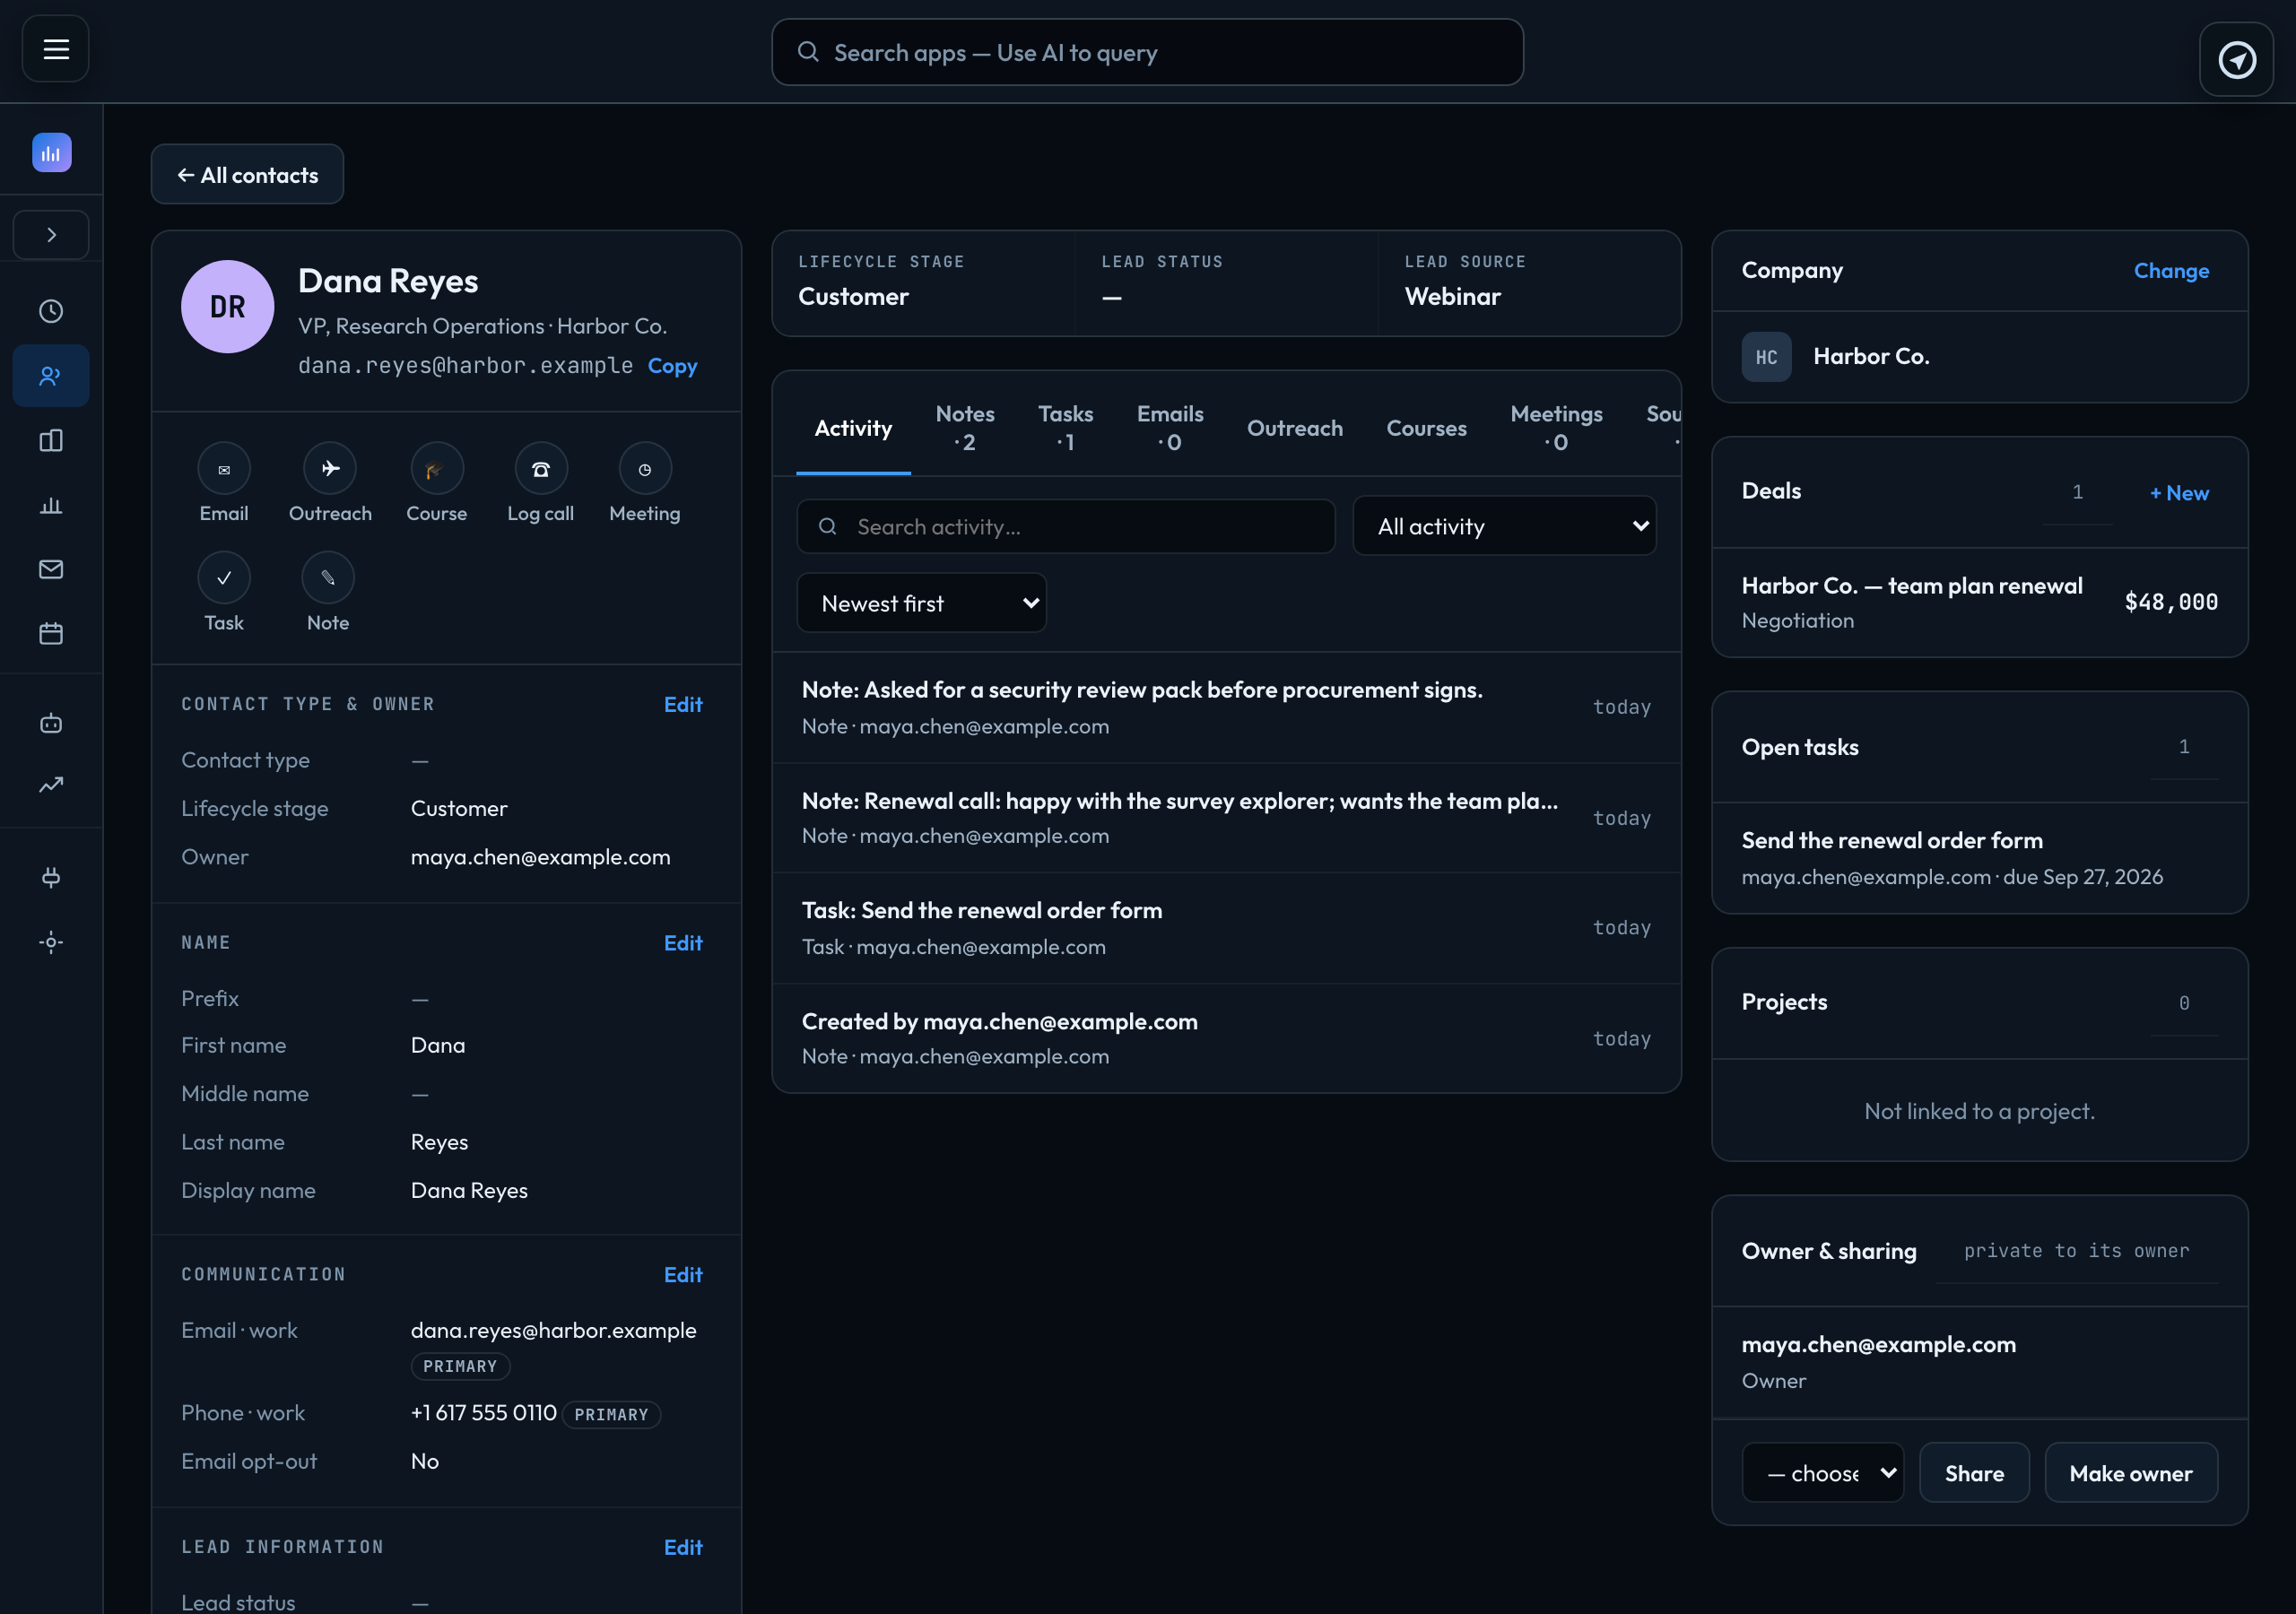Click the Make owner button
Screen dimensions: 2296x1614
(2131, 1473)
